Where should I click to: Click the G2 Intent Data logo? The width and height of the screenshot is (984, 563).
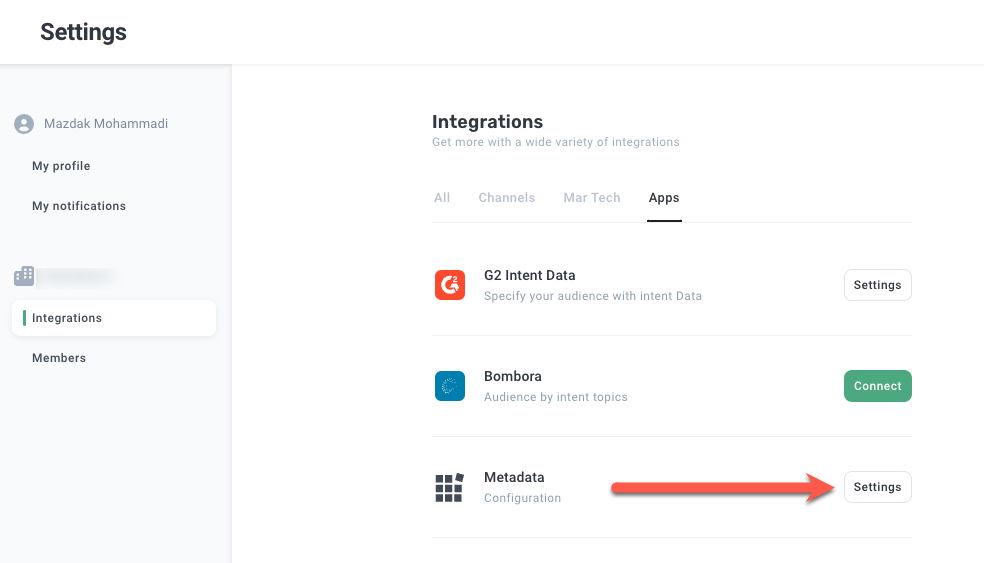tap(450, 285)
